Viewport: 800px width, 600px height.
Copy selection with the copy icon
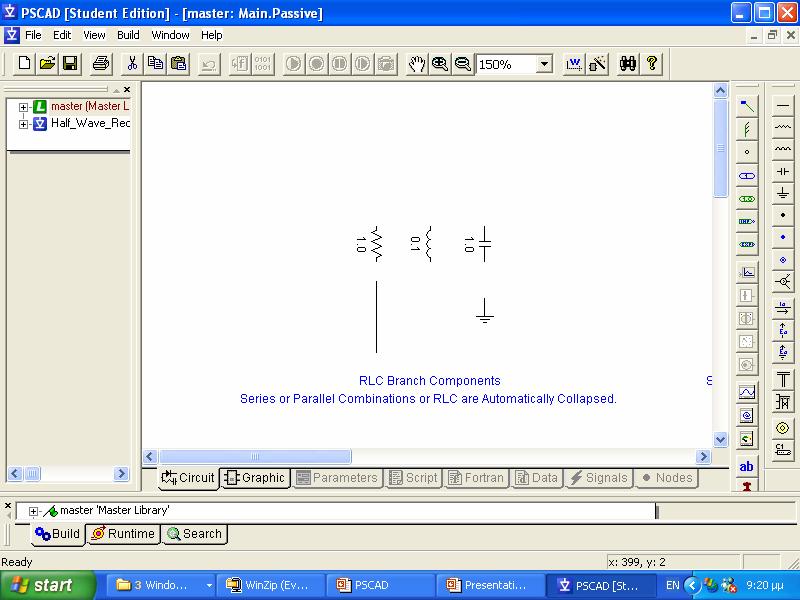(x=155, y=64)
